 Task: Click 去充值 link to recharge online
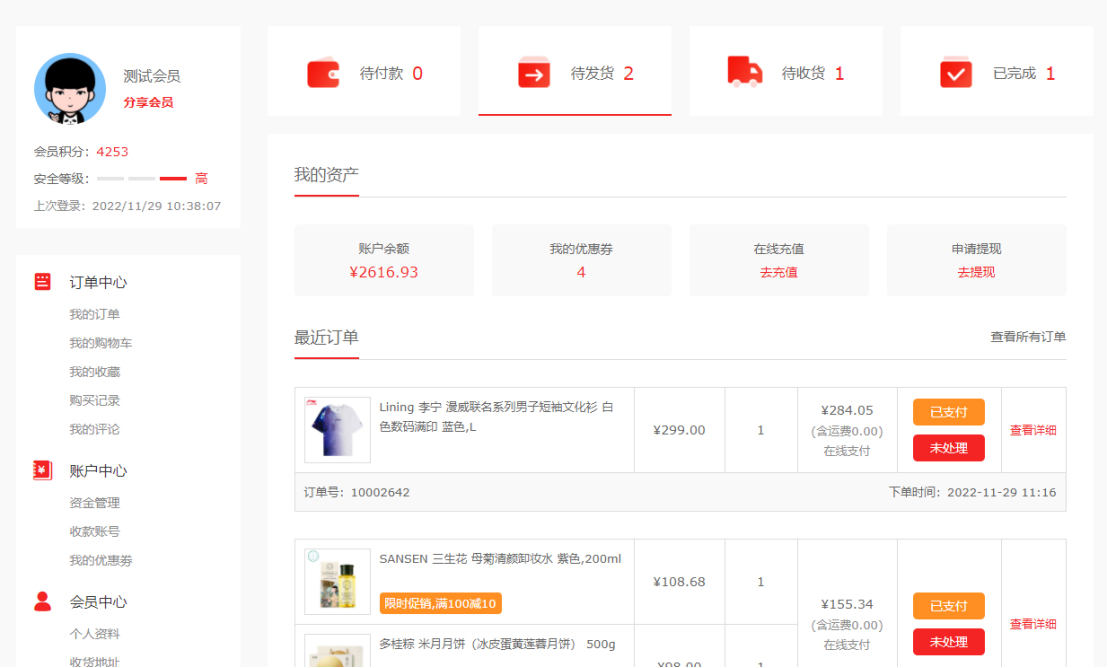tap(778, 272)
